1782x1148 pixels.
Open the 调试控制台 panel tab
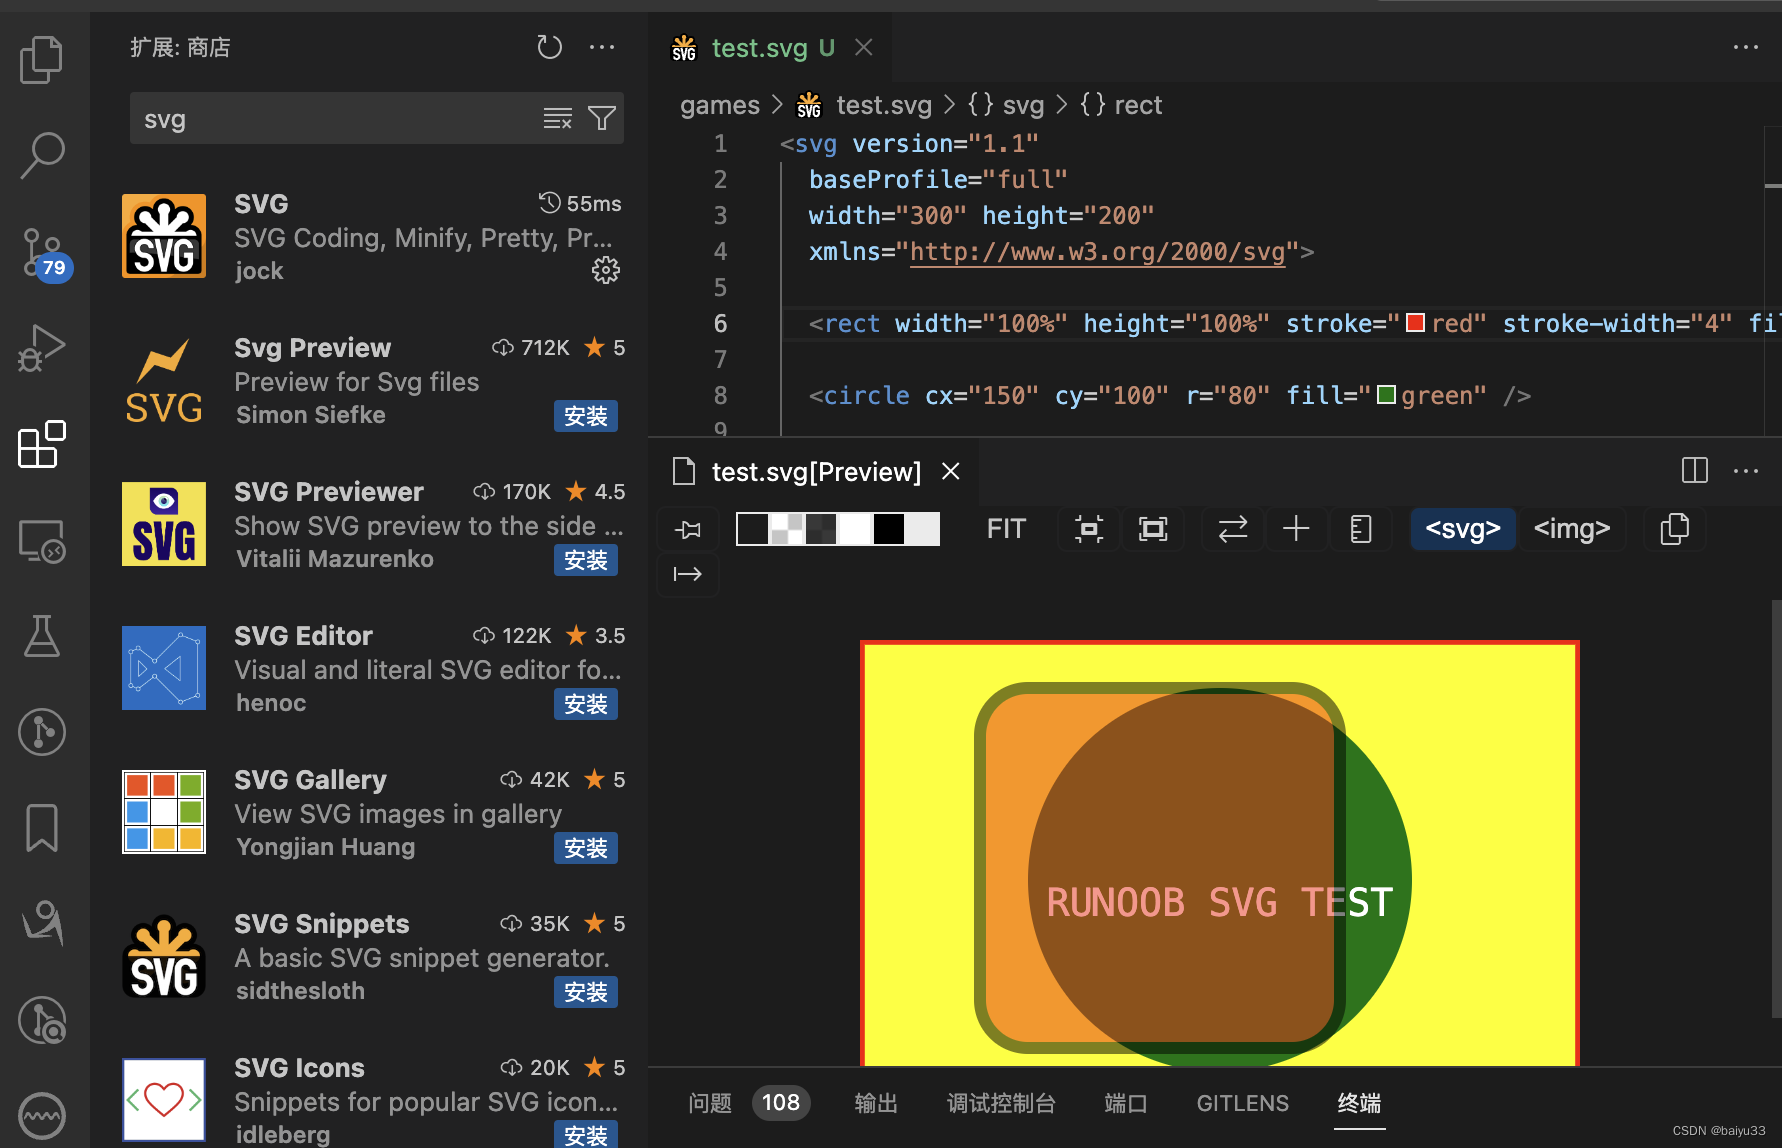(x=1001, y=1103)
